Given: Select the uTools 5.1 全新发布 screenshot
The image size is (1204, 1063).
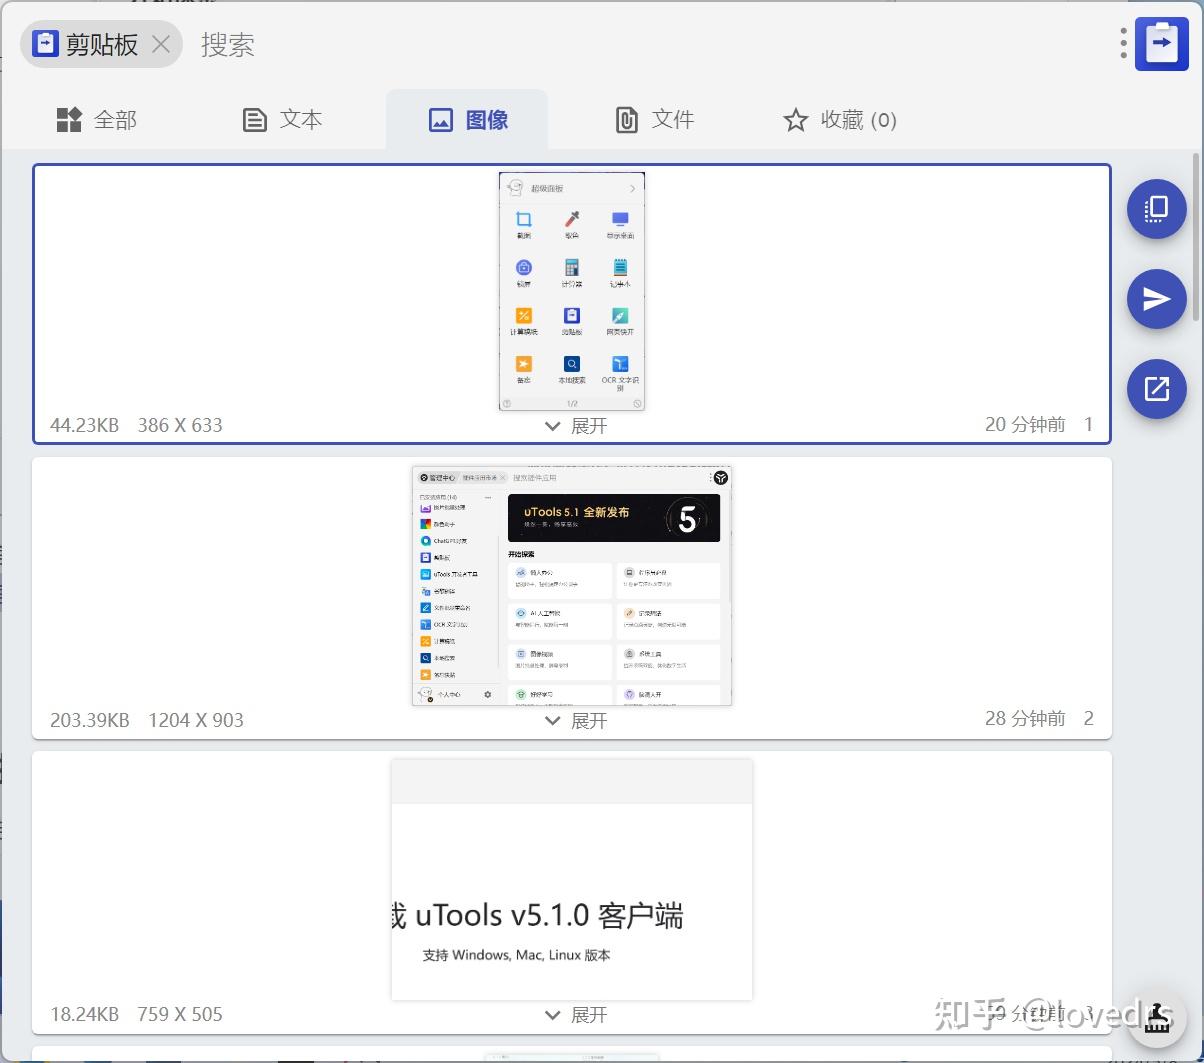Looking at the screenshot, I should pyautogui.click(x=571, y=584).
